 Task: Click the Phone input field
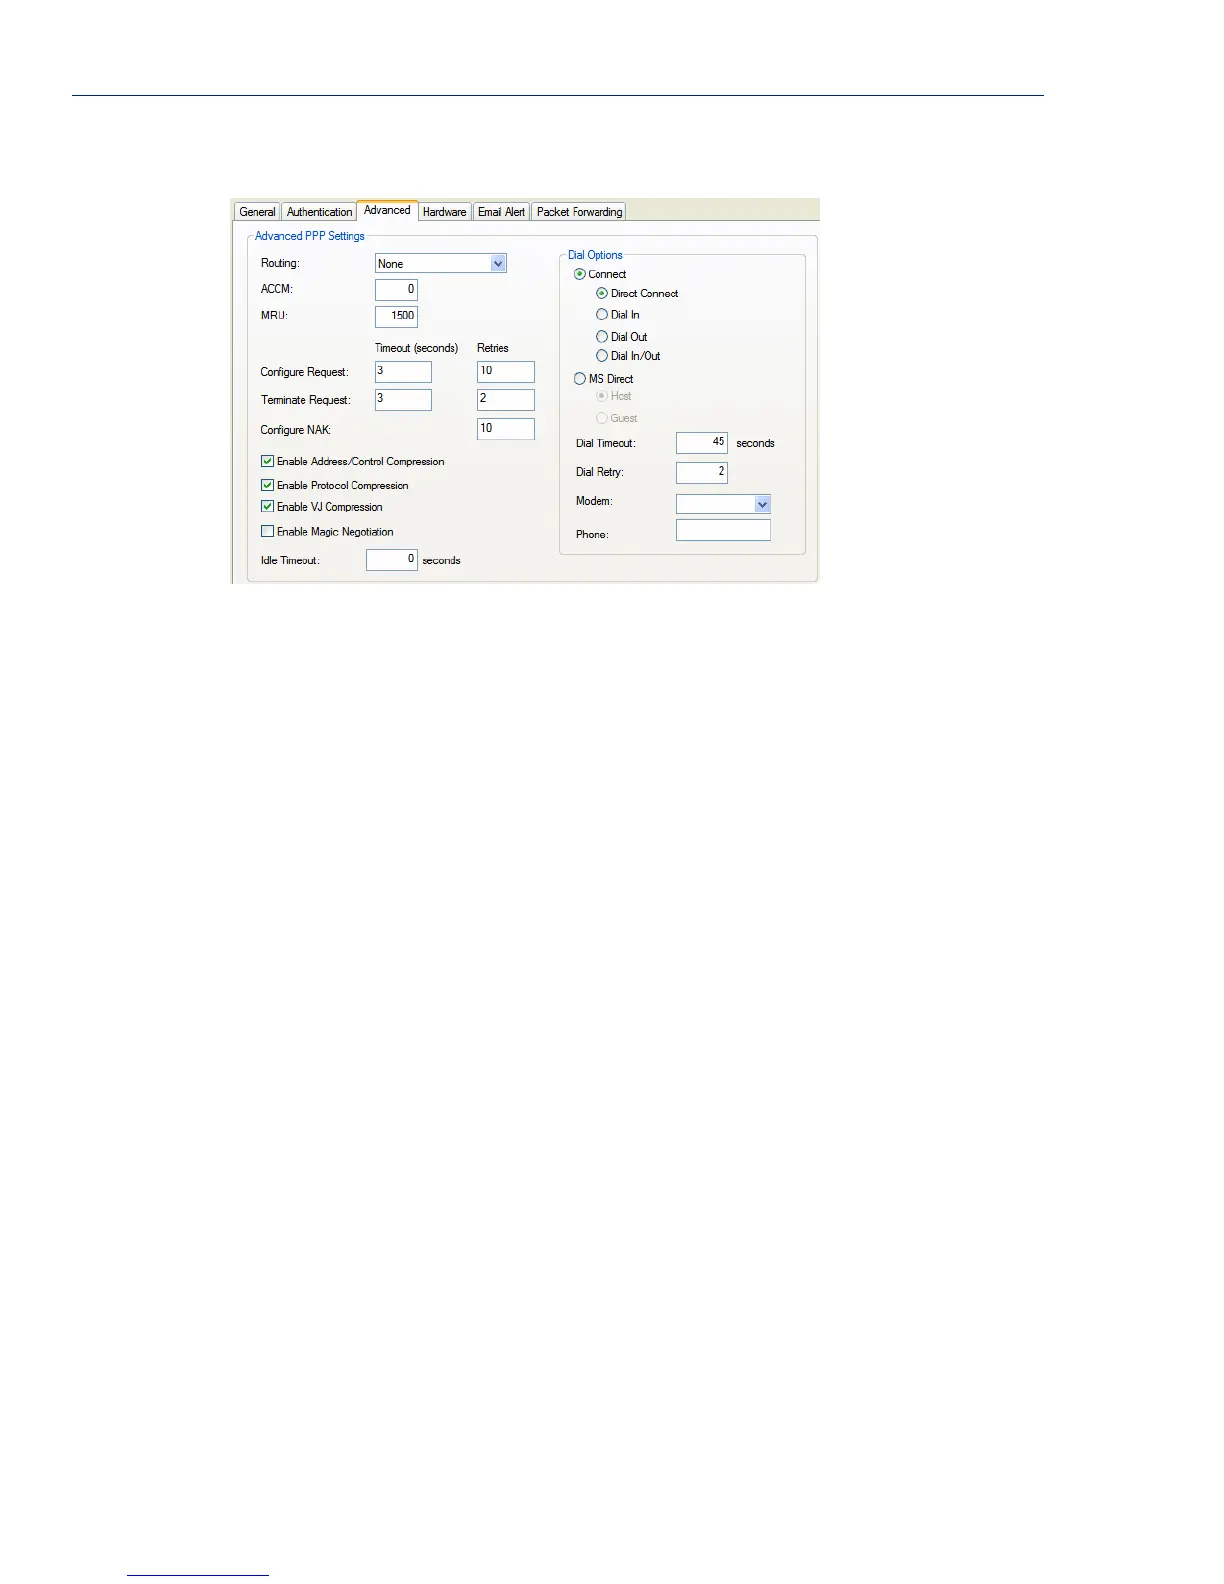pos(723,530)
